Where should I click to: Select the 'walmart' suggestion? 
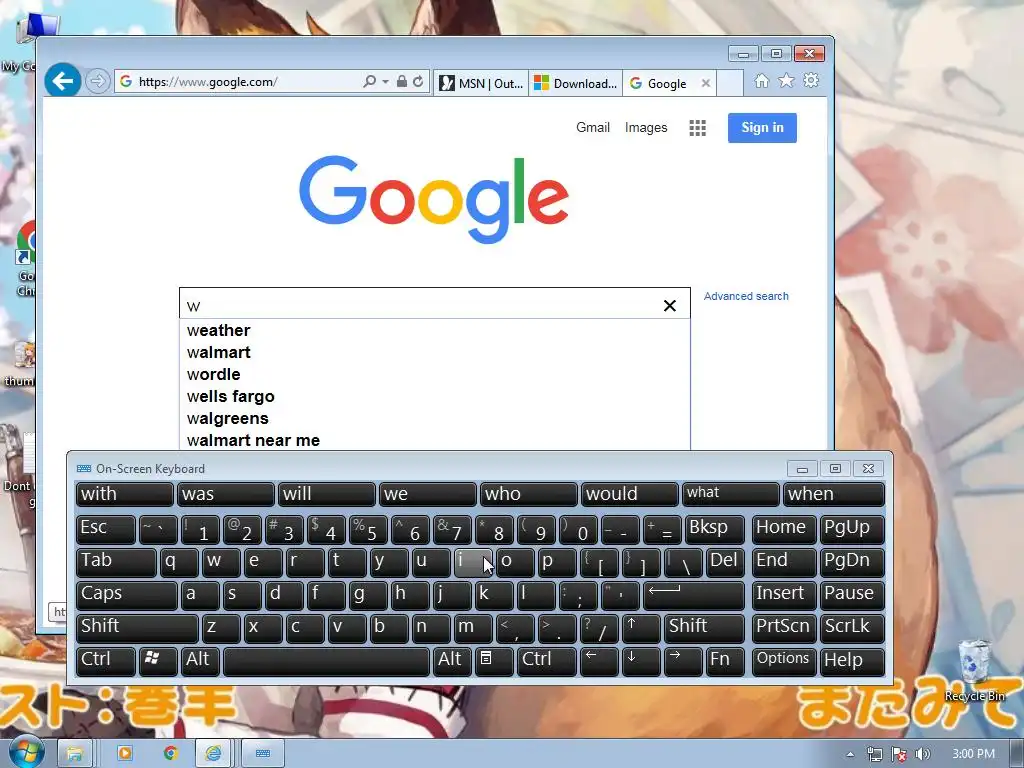[434, 353]
